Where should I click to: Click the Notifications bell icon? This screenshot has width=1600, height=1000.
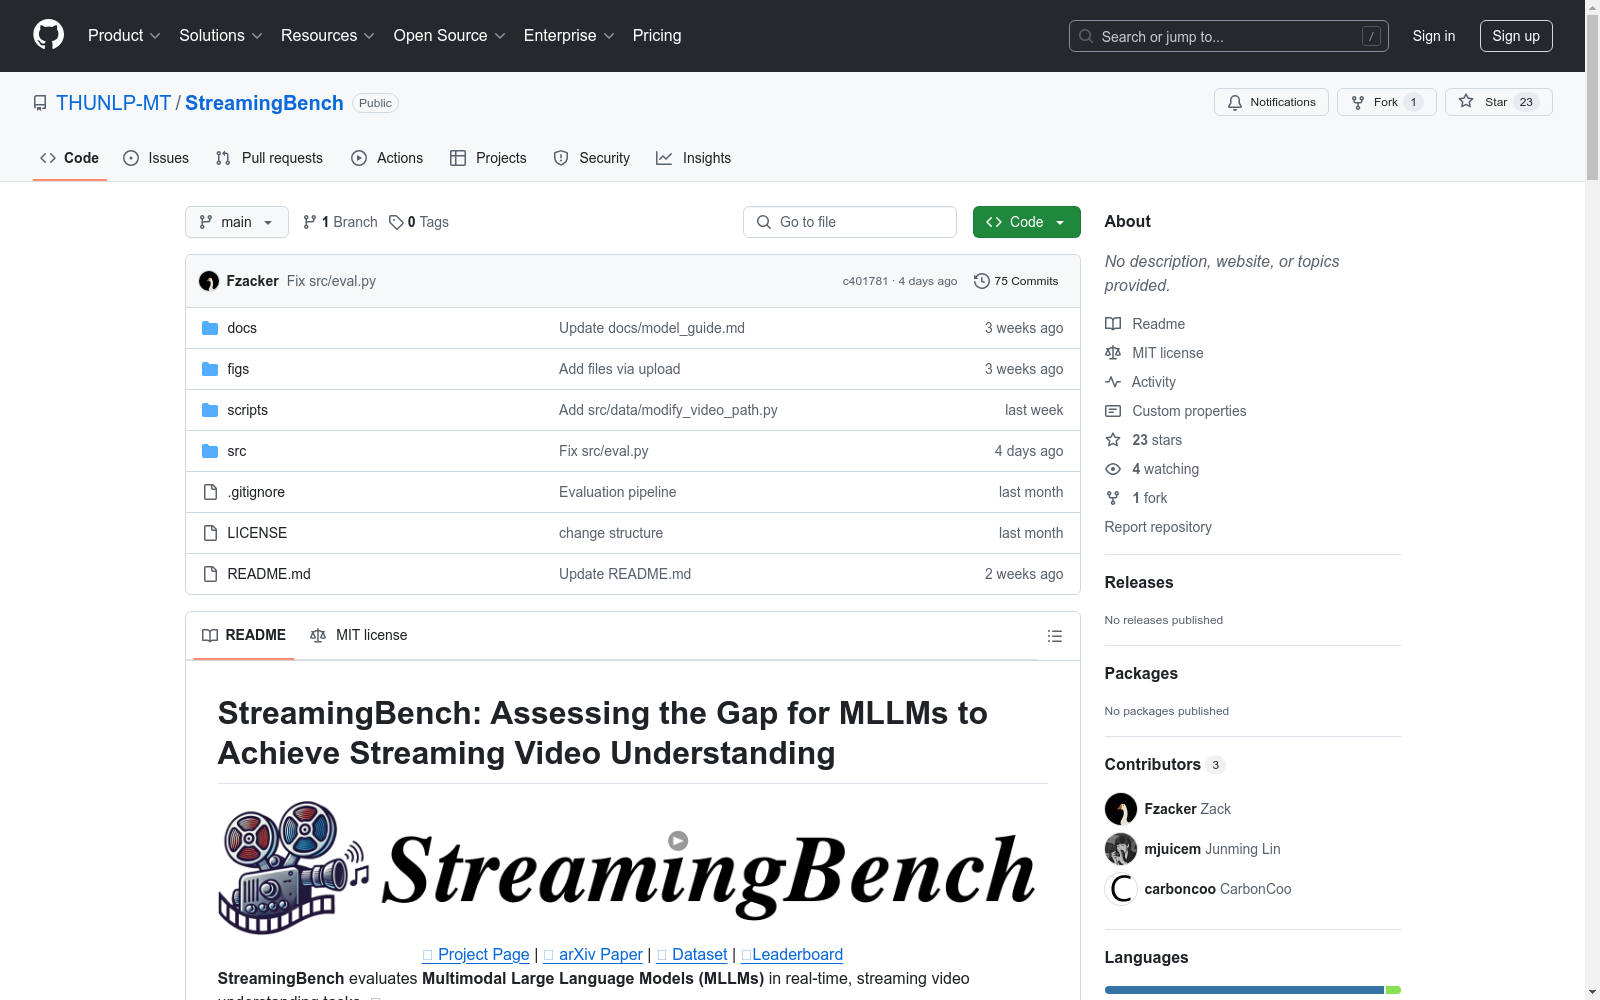[1235, 102]
